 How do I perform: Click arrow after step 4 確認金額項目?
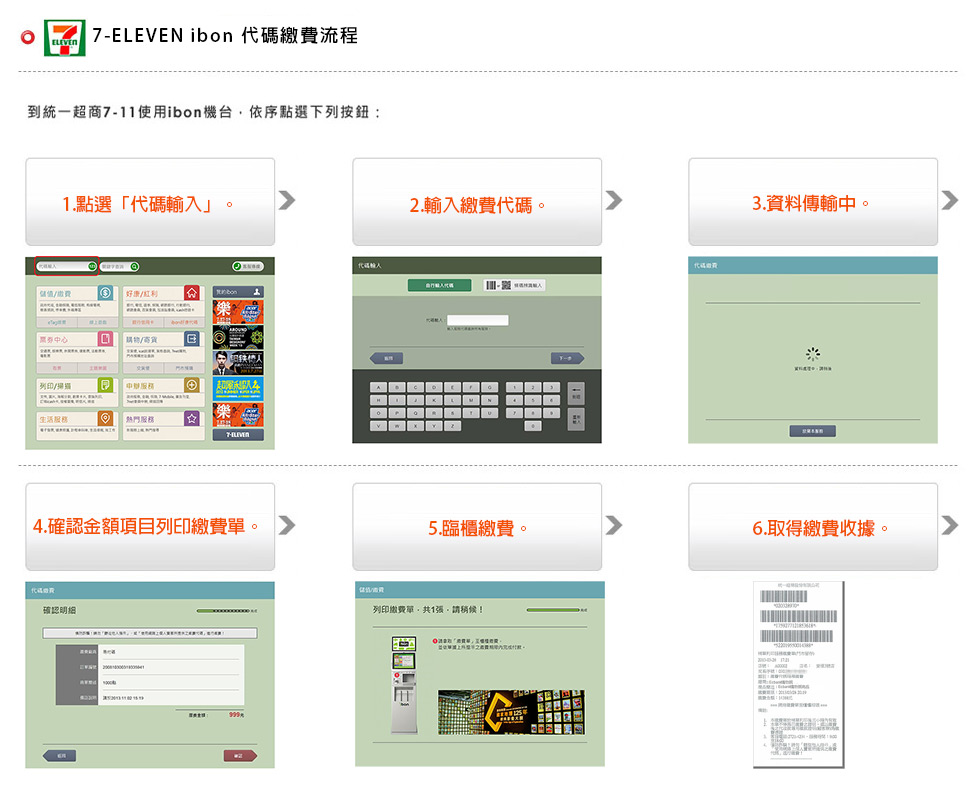(287, 525)
